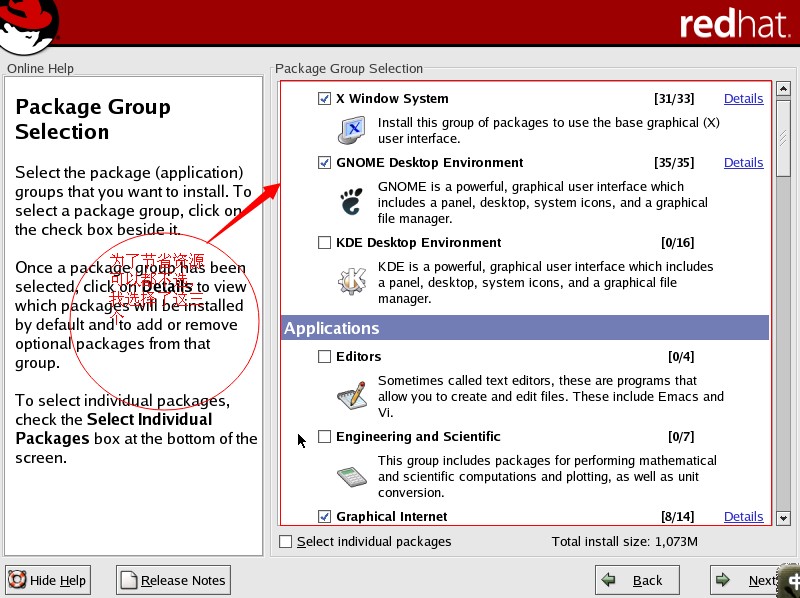Click the Package Group Selection help heading
Viewport: 800px width, 598px height.
[93, 119]
